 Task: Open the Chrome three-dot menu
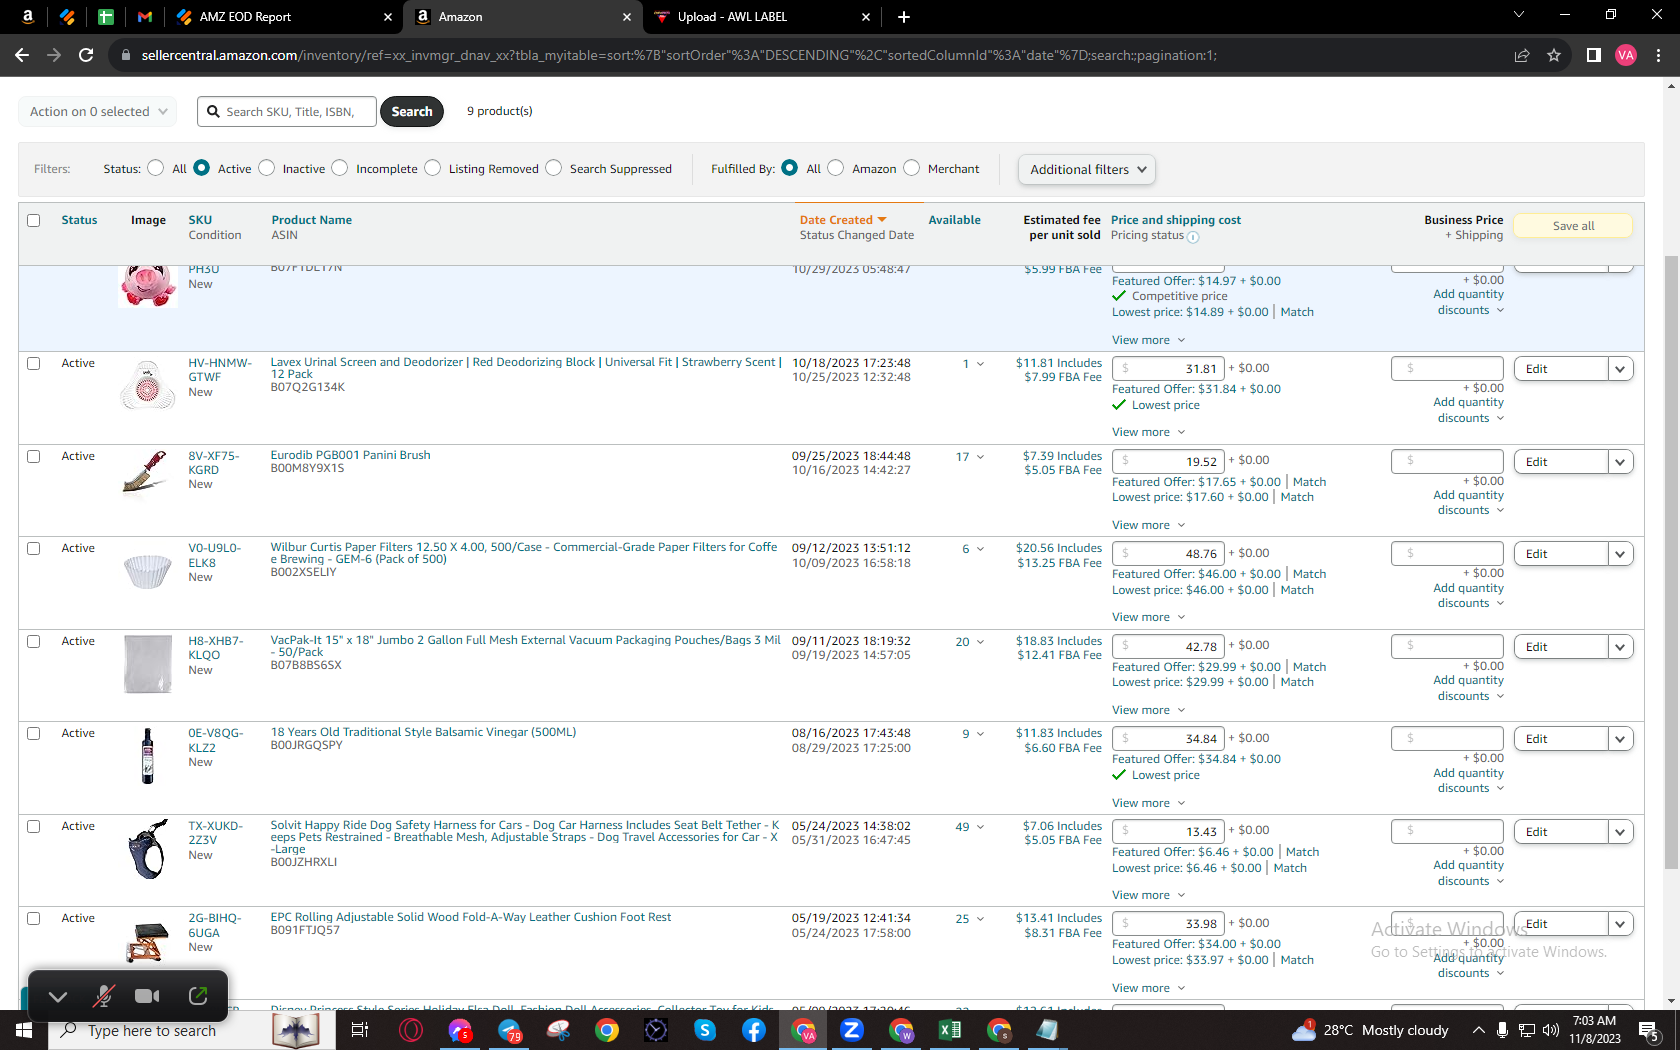[1658, 55]
